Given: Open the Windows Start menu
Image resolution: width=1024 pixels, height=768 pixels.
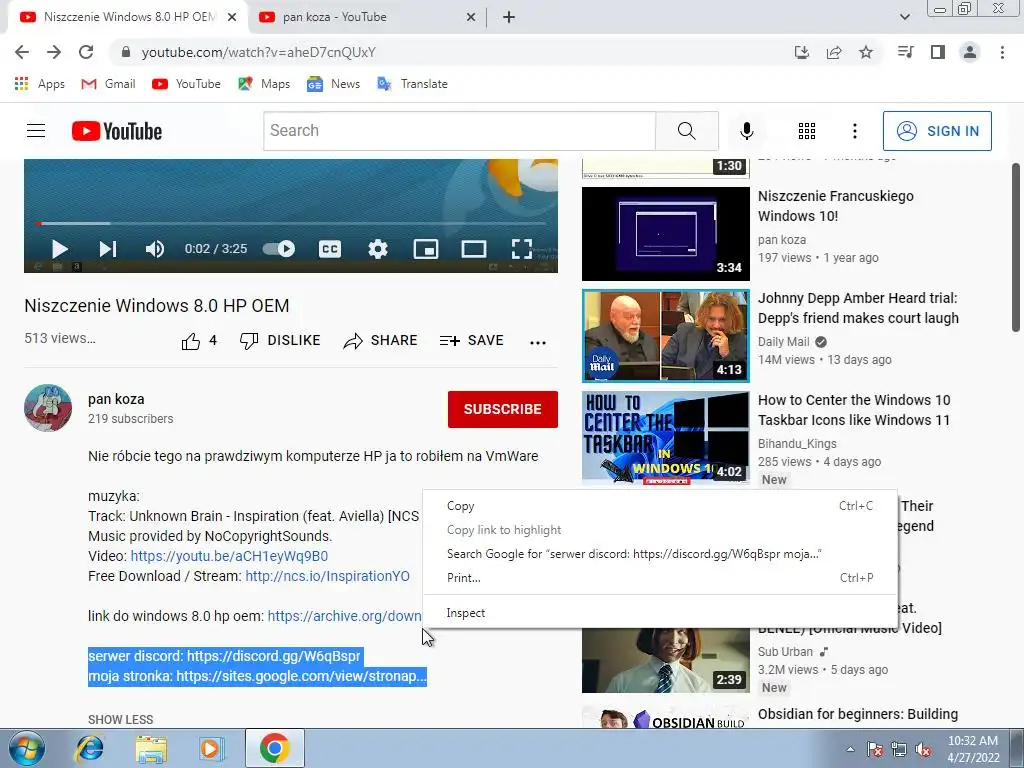Looking at the screenshot, I should [27, 748].
